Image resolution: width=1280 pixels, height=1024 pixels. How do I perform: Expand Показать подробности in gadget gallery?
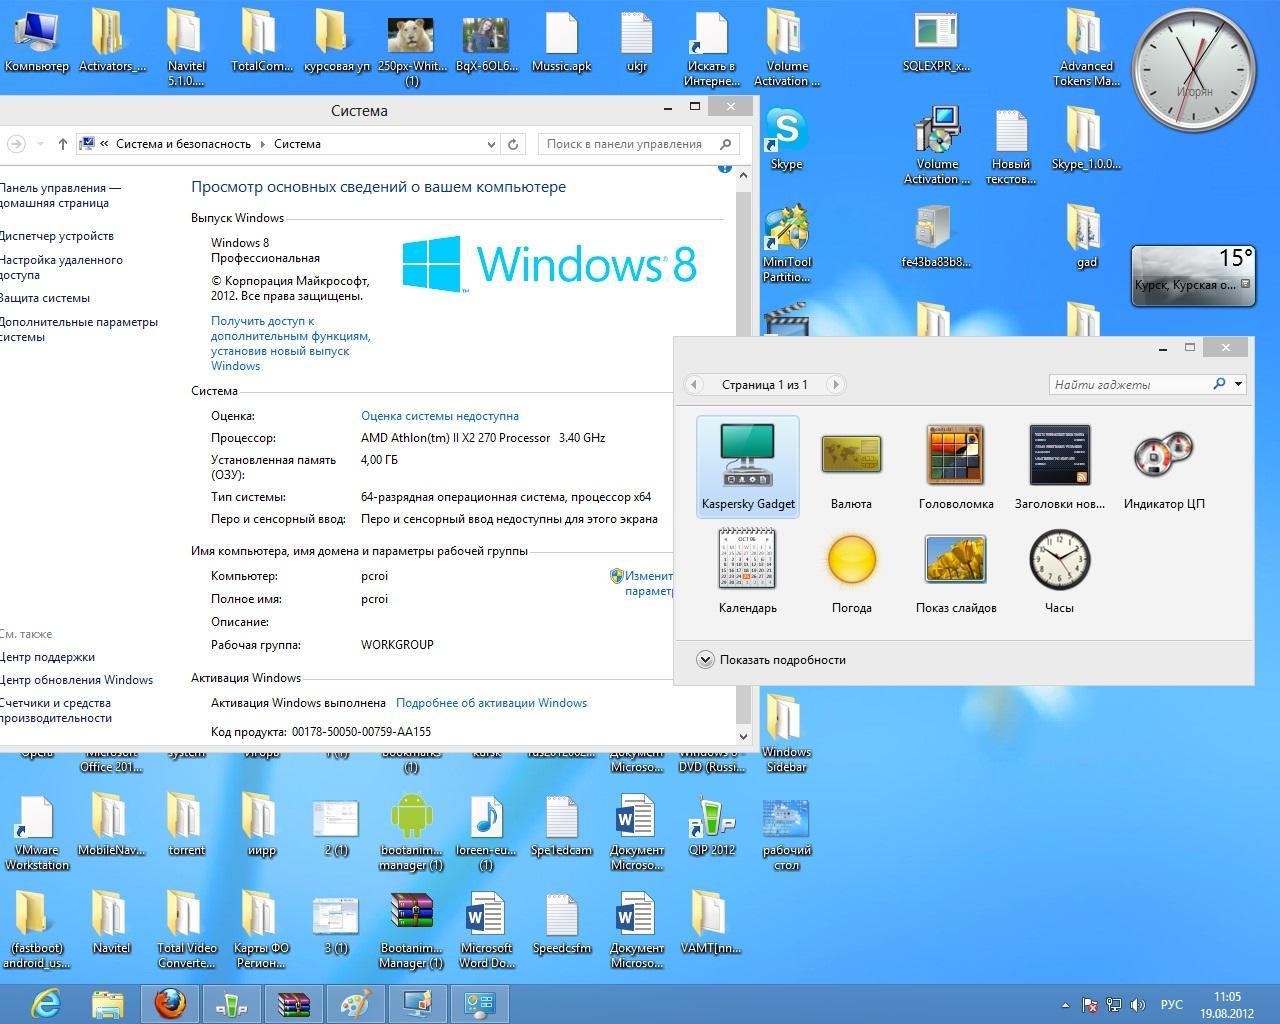[x=771, y=659]
